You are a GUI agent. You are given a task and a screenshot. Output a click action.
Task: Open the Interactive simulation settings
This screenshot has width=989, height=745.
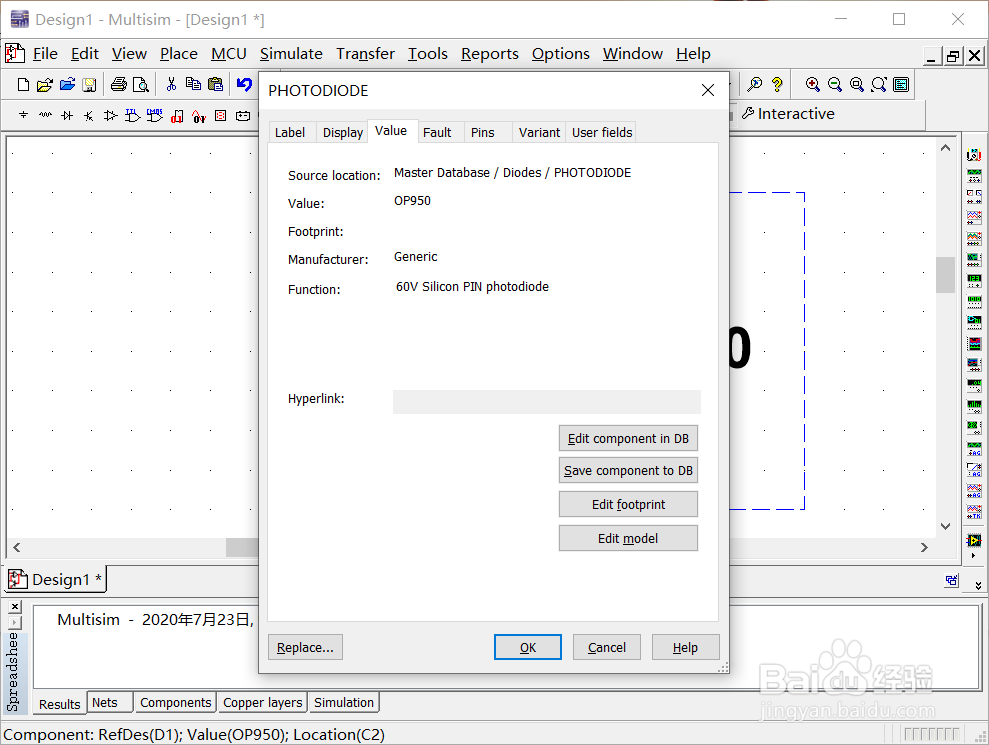point(788,114)
